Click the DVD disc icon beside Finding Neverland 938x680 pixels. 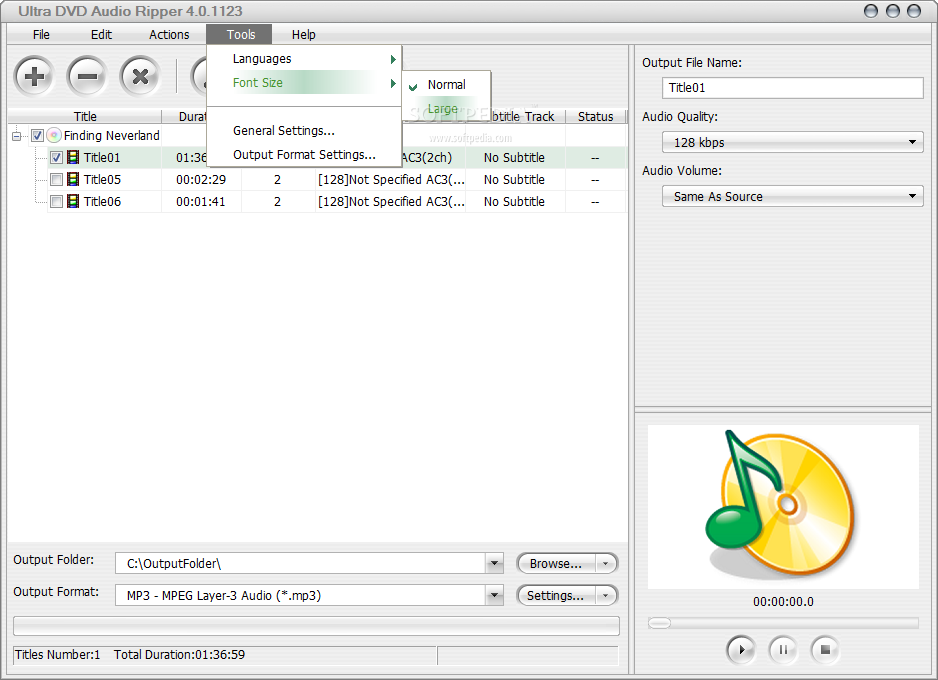point(54,136)
